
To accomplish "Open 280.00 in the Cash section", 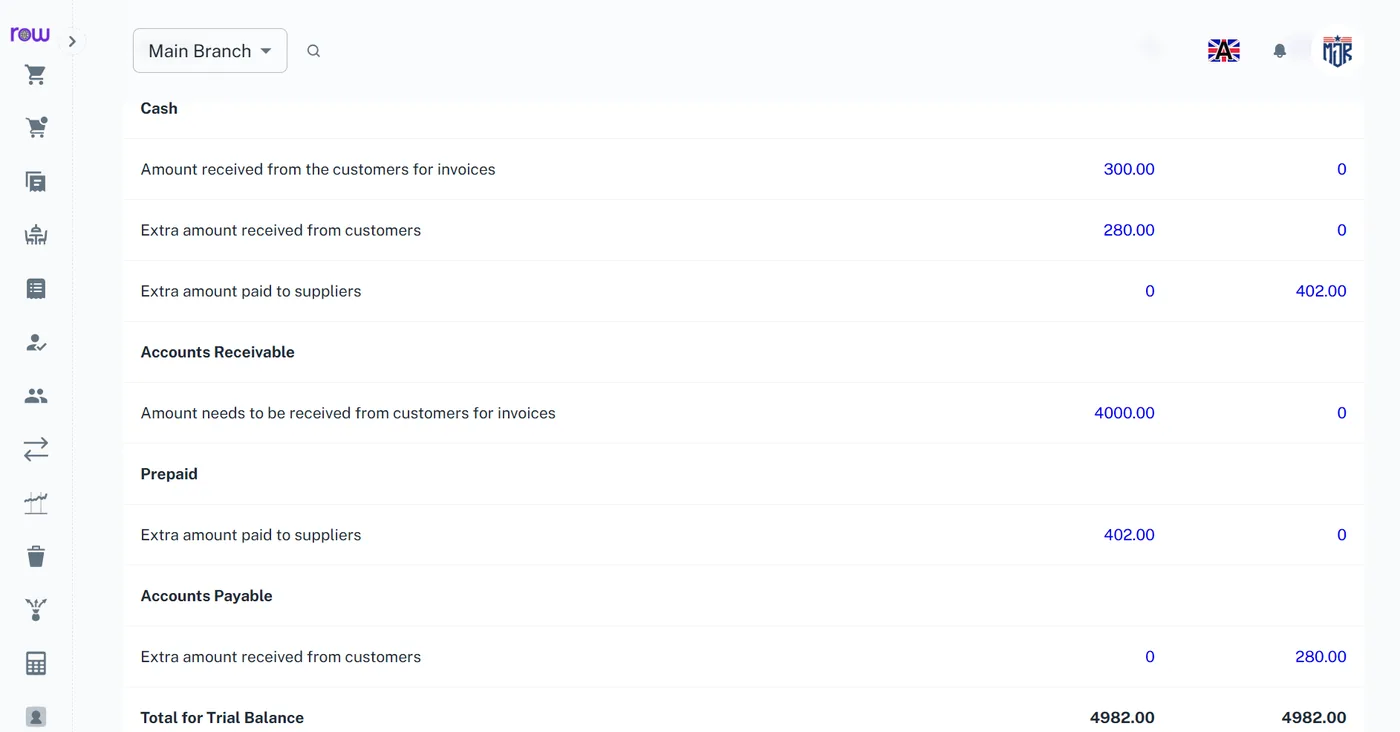I will (1129, 231).
